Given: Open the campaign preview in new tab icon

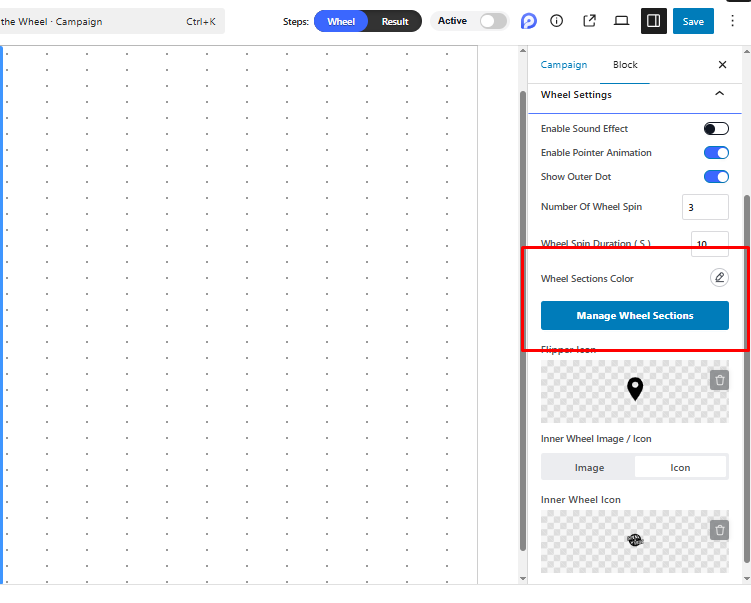Looking at the screenshot, I should [x=589, y=21].
